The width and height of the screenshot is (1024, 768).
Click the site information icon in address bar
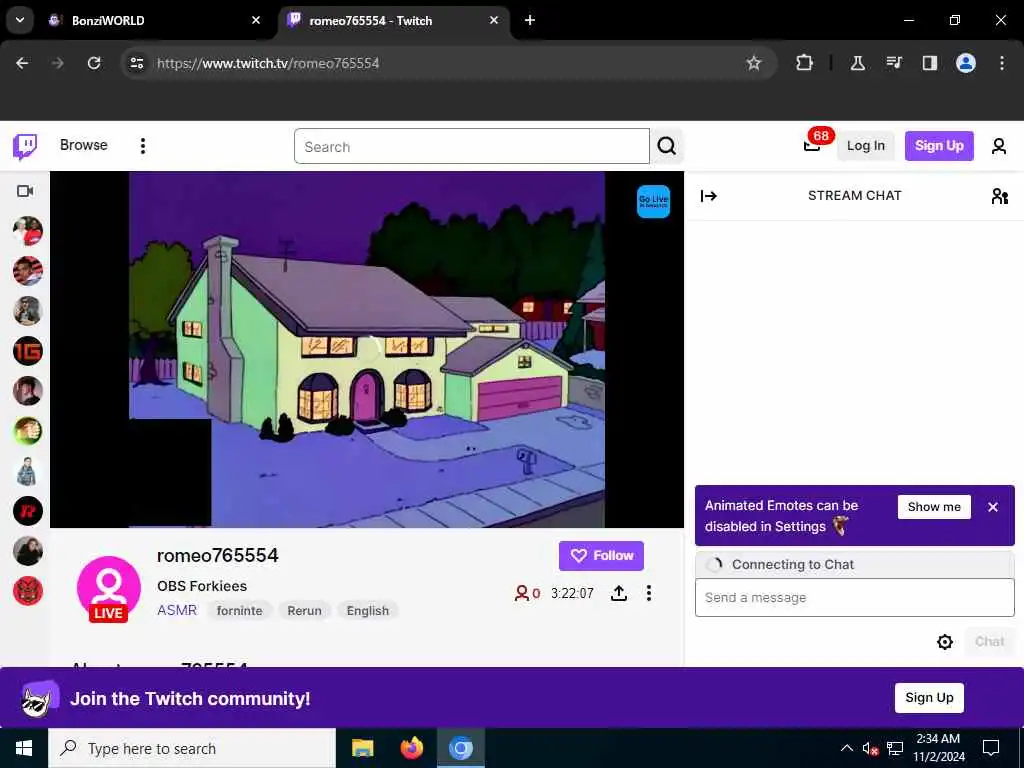coord(136,63)
